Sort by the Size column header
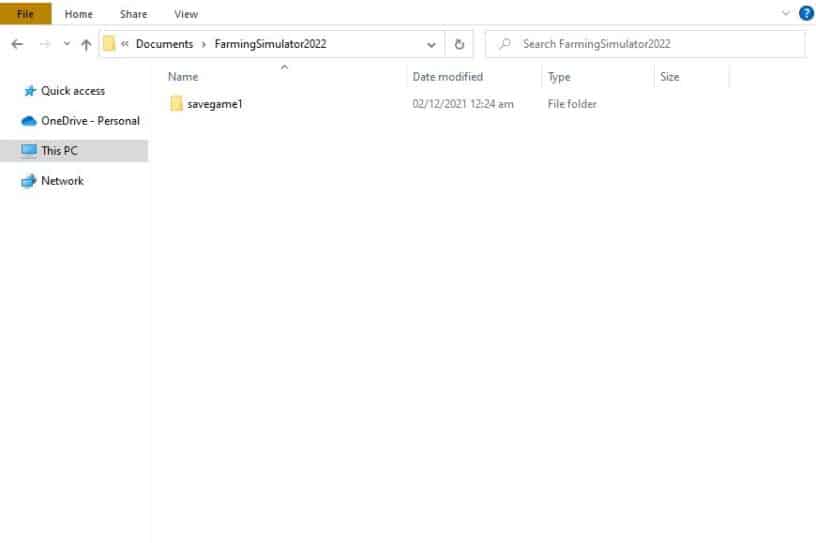Screen dimensions: 816x543 pos(670,77)
